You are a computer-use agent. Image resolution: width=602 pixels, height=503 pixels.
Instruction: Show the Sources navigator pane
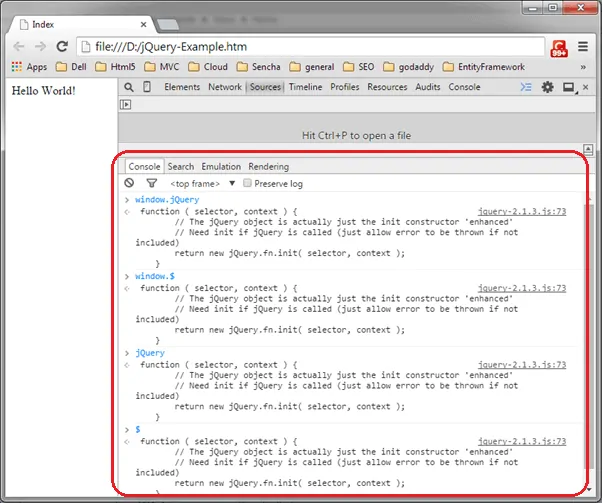[126, 104]
